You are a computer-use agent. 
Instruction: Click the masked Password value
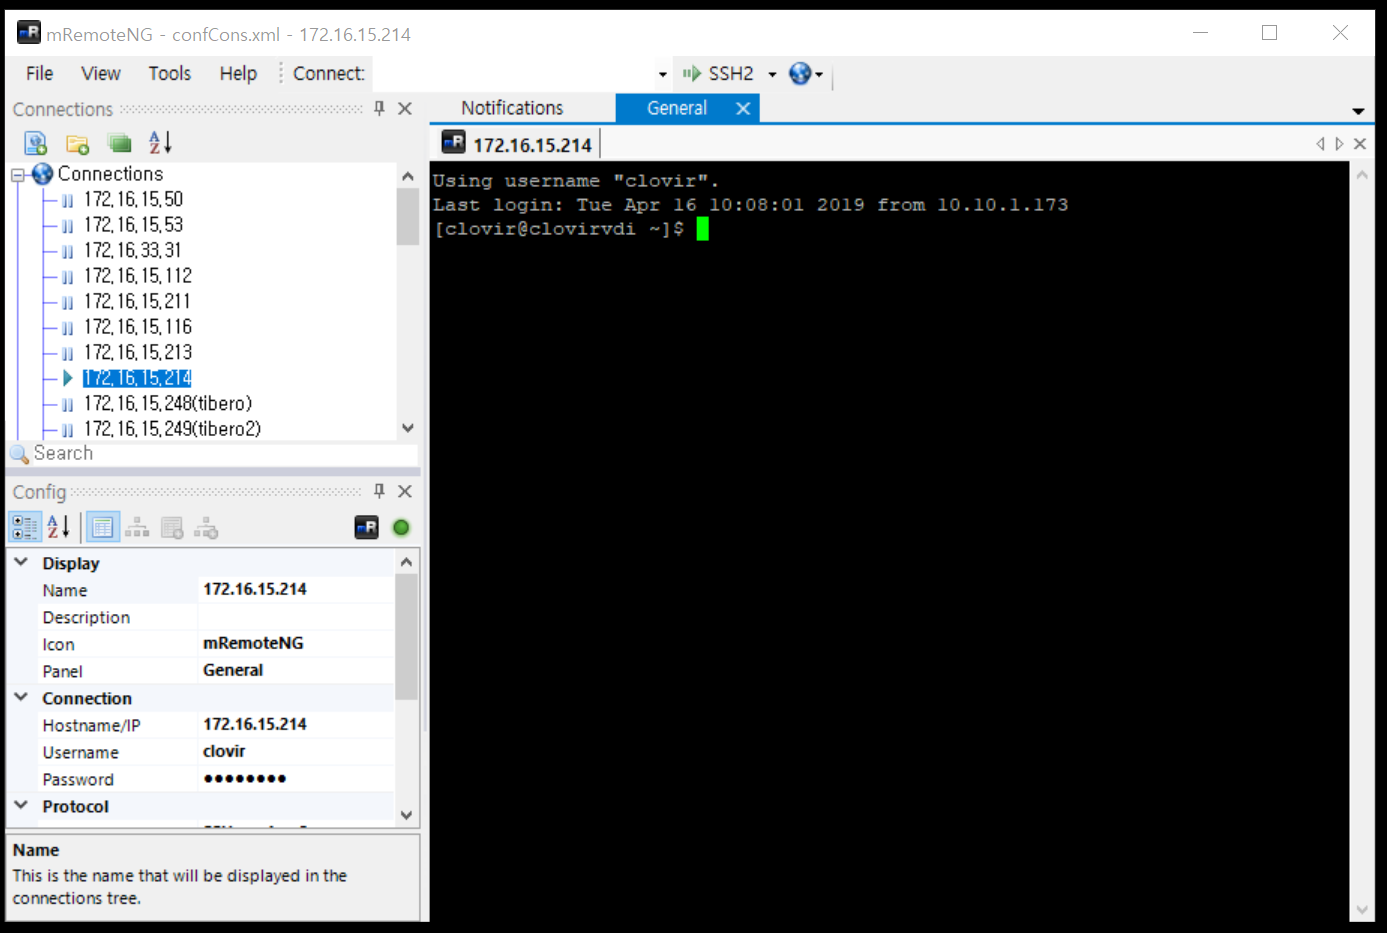click(296, 778)
